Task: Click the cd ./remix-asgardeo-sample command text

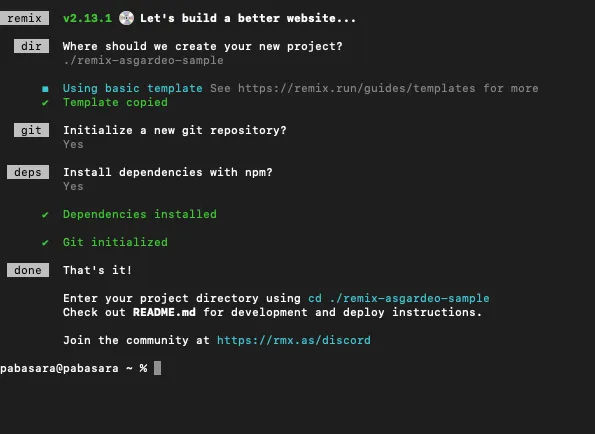Action: pyautogui.click(x=398, y=298)
